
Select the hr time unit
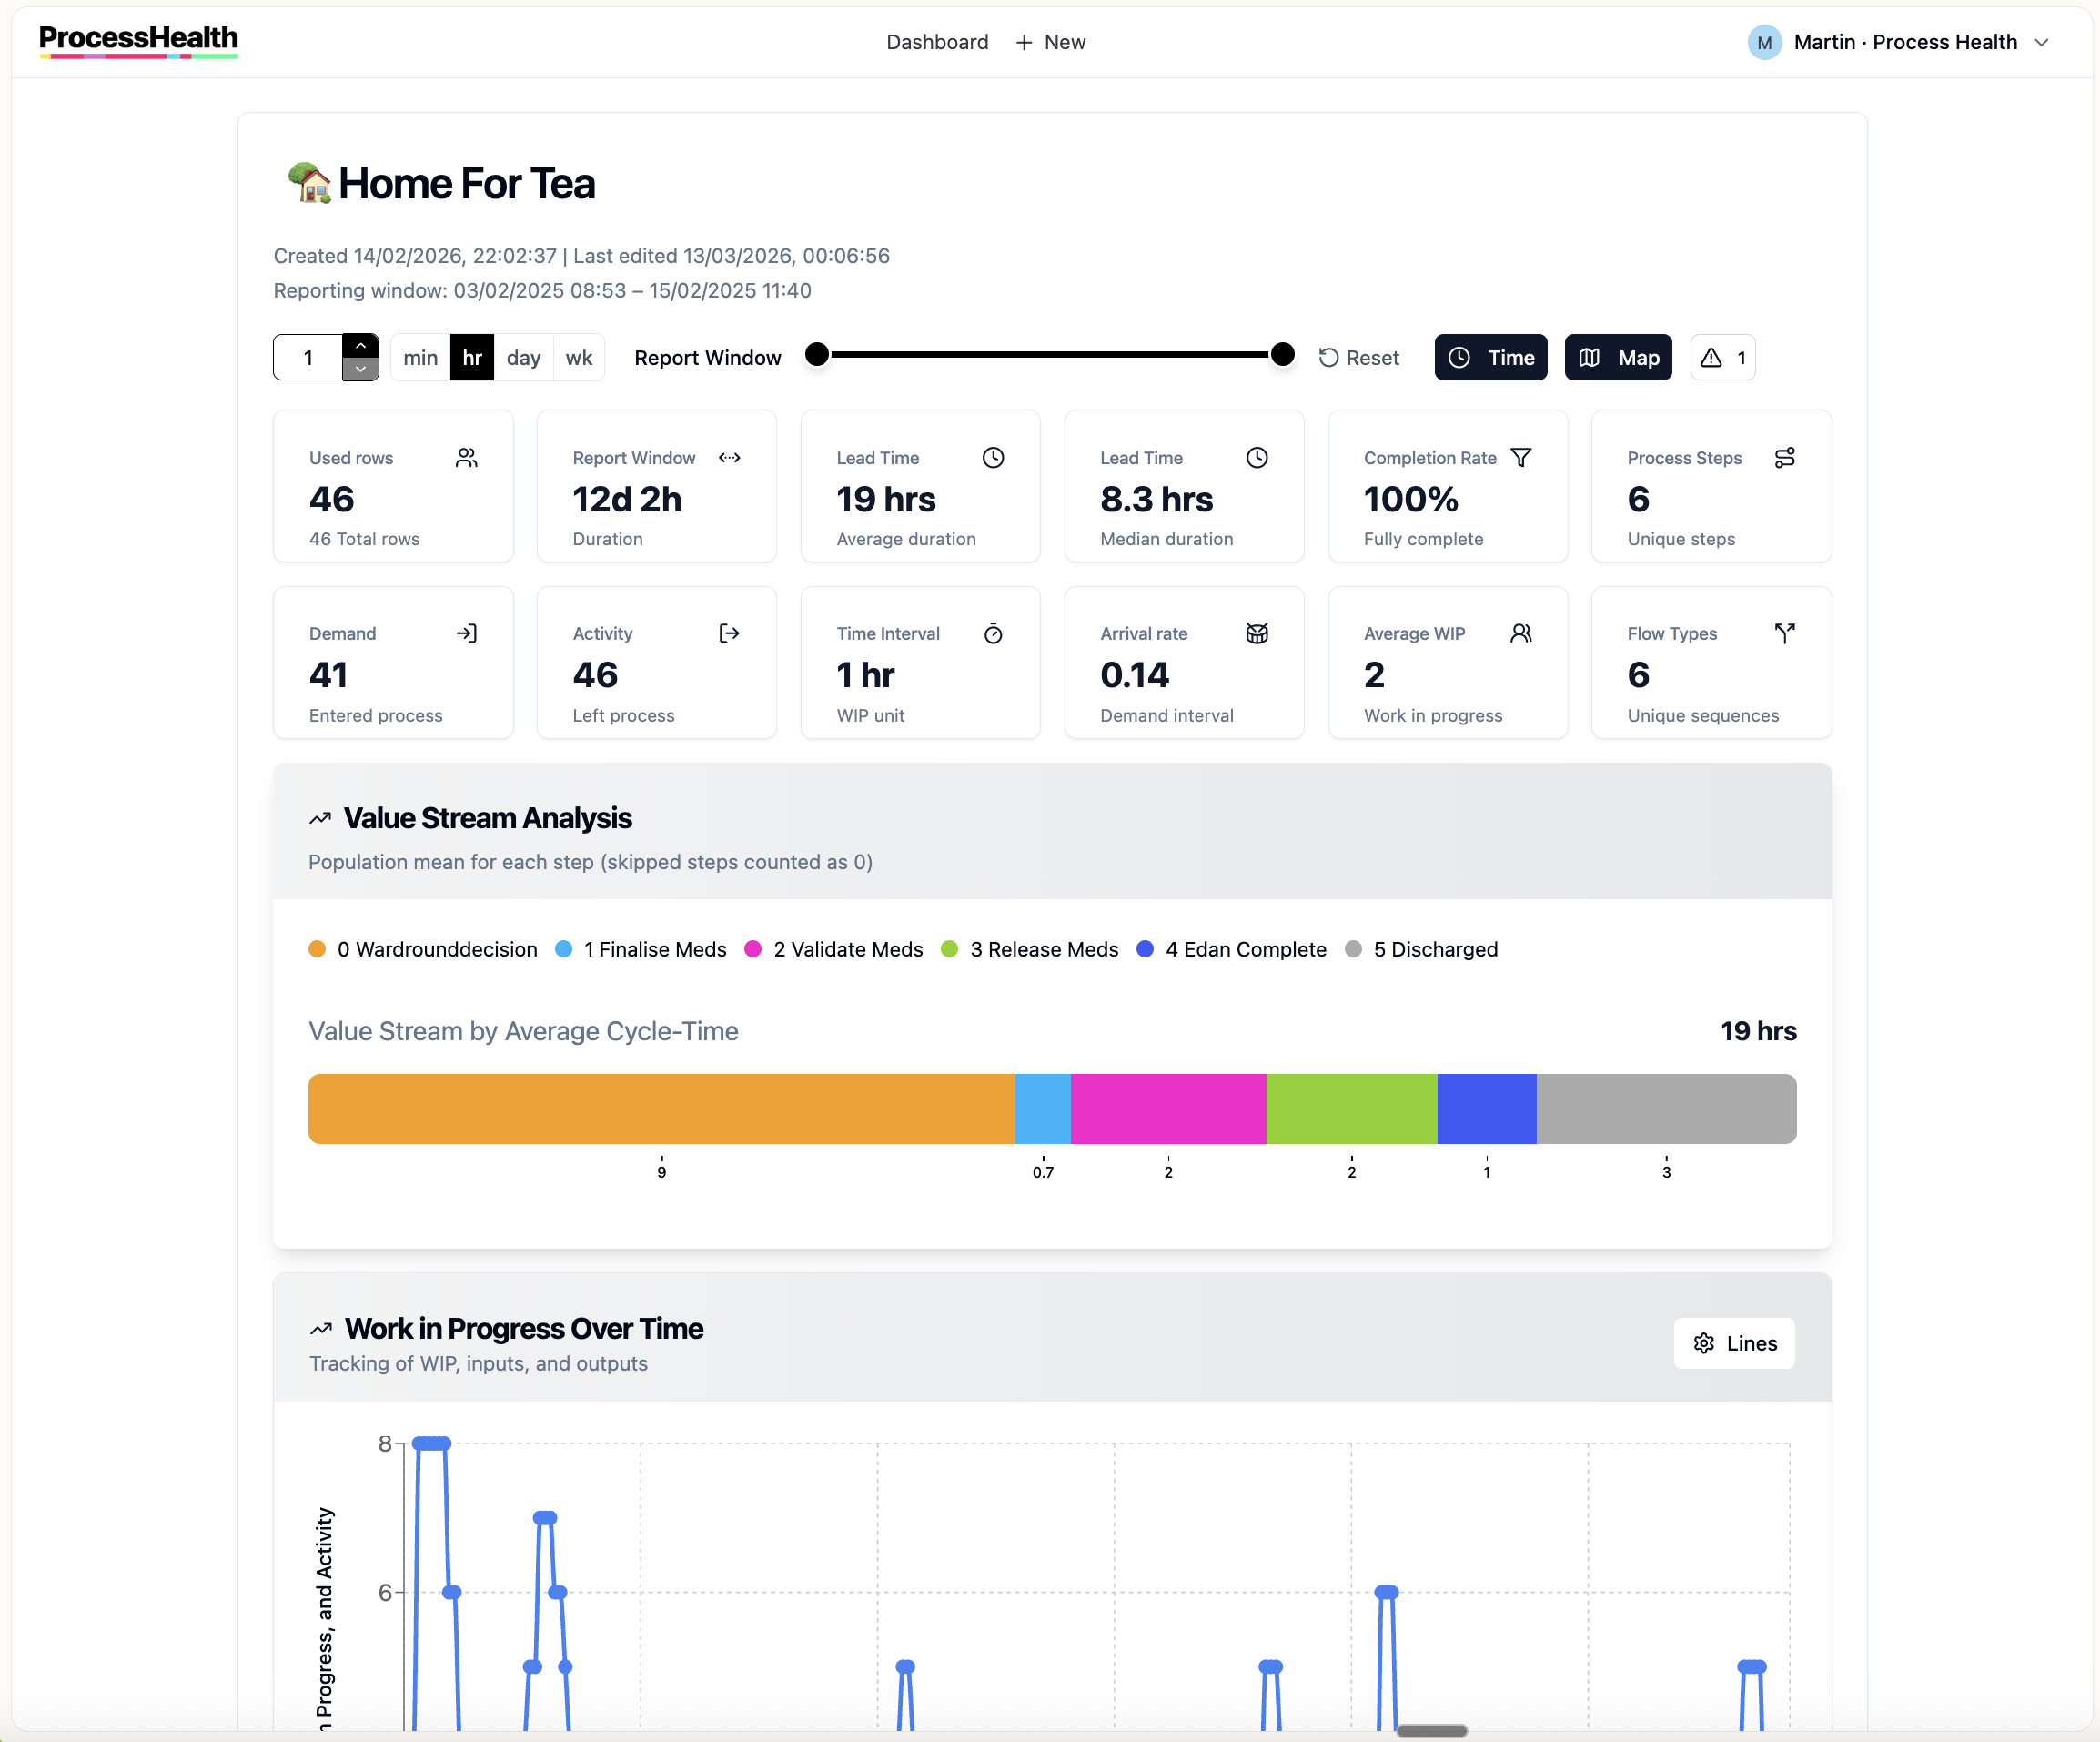pos(472,357)
